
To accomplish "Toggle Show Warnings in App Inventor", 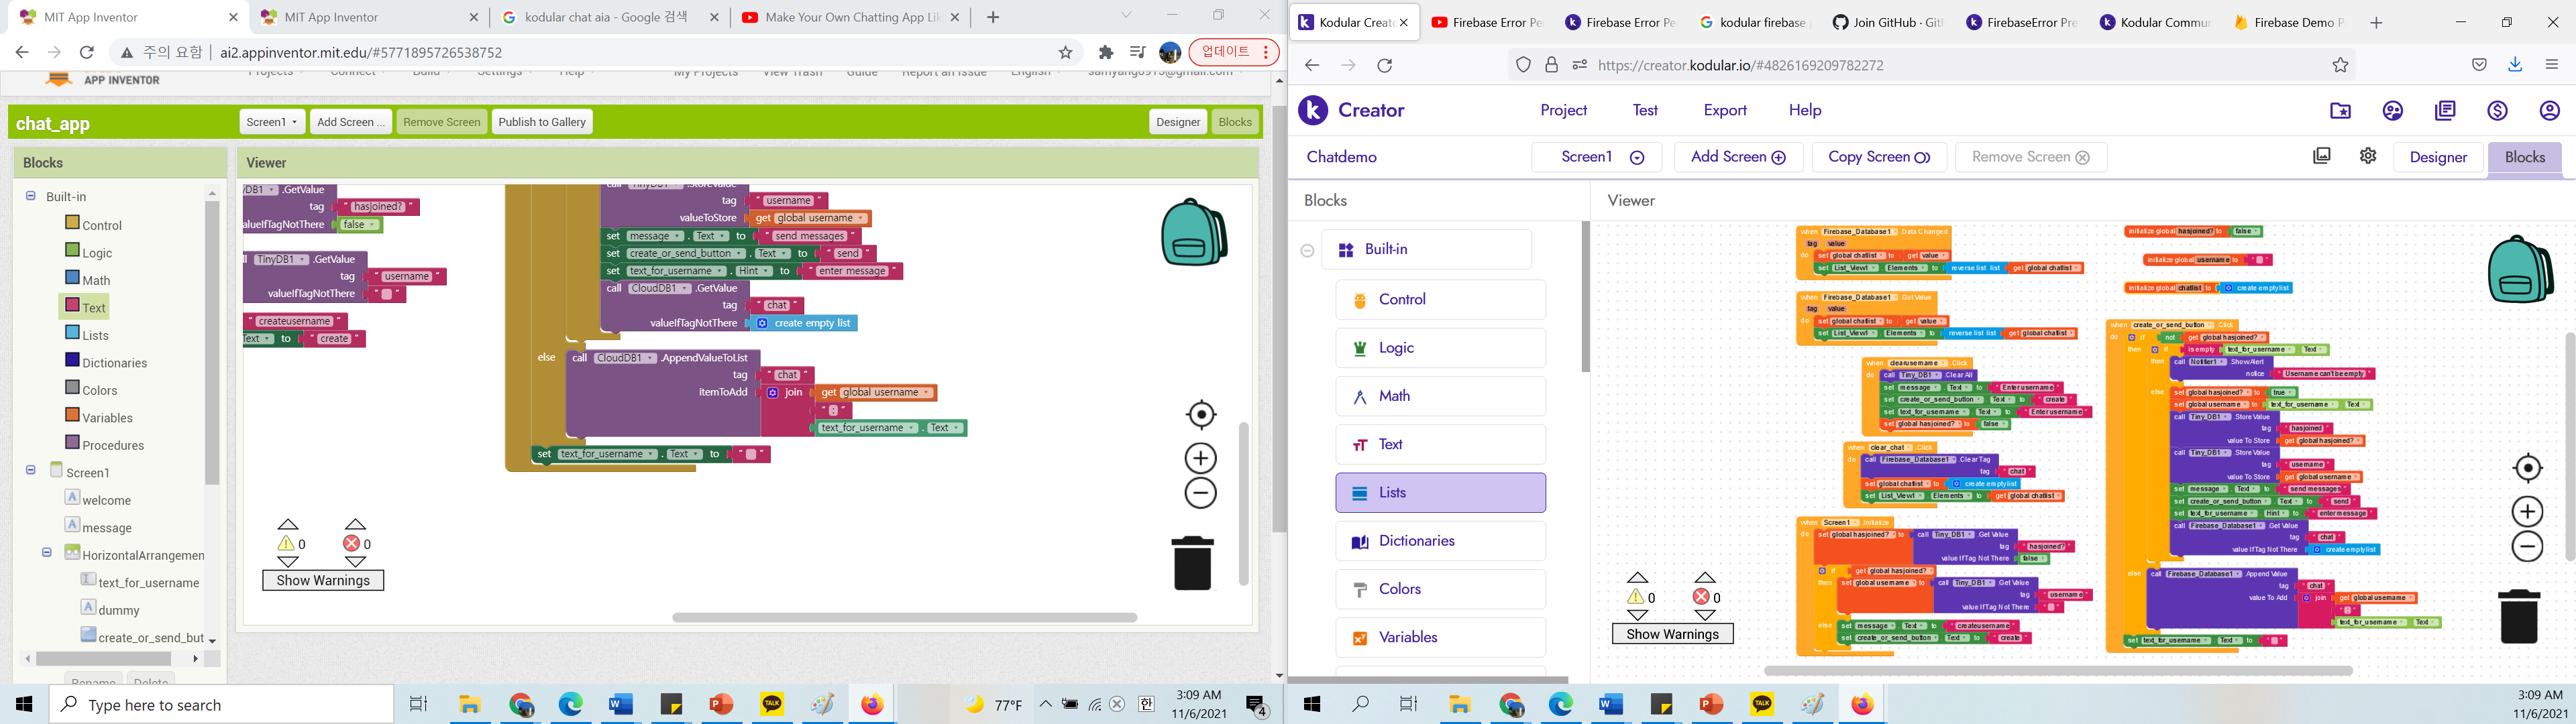I will point(323,580).
